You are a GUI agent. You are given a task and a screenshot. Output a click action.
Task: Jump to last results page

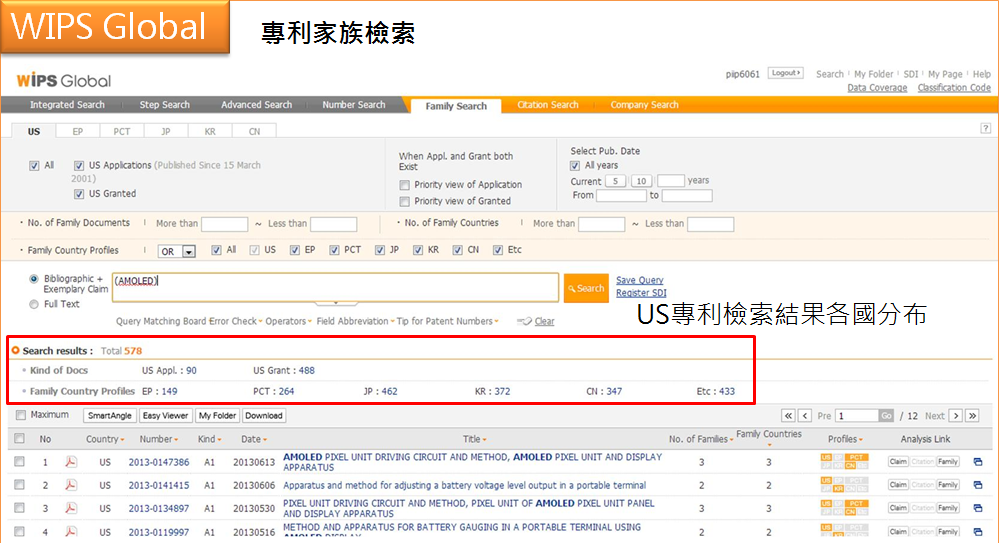(973, 416)
